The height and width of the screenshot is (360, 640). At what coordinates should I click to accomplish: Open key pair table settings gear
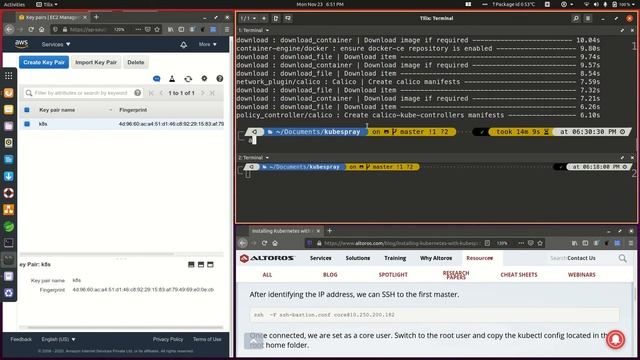coord(204,78)
